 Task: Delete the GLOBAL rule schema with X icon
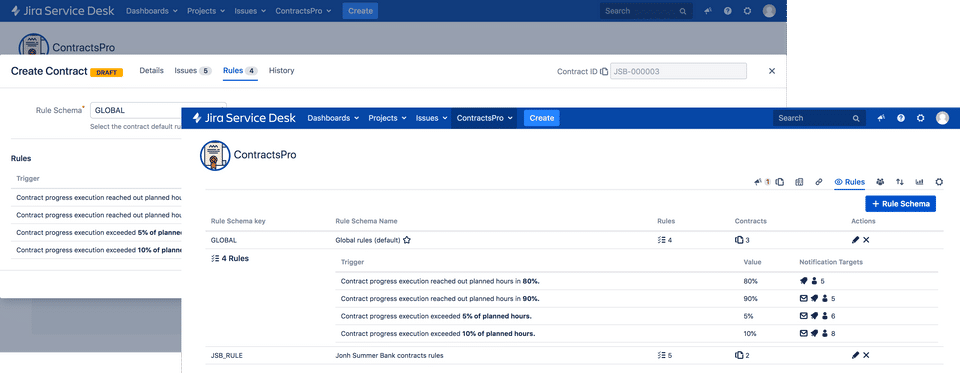[866, 240]
